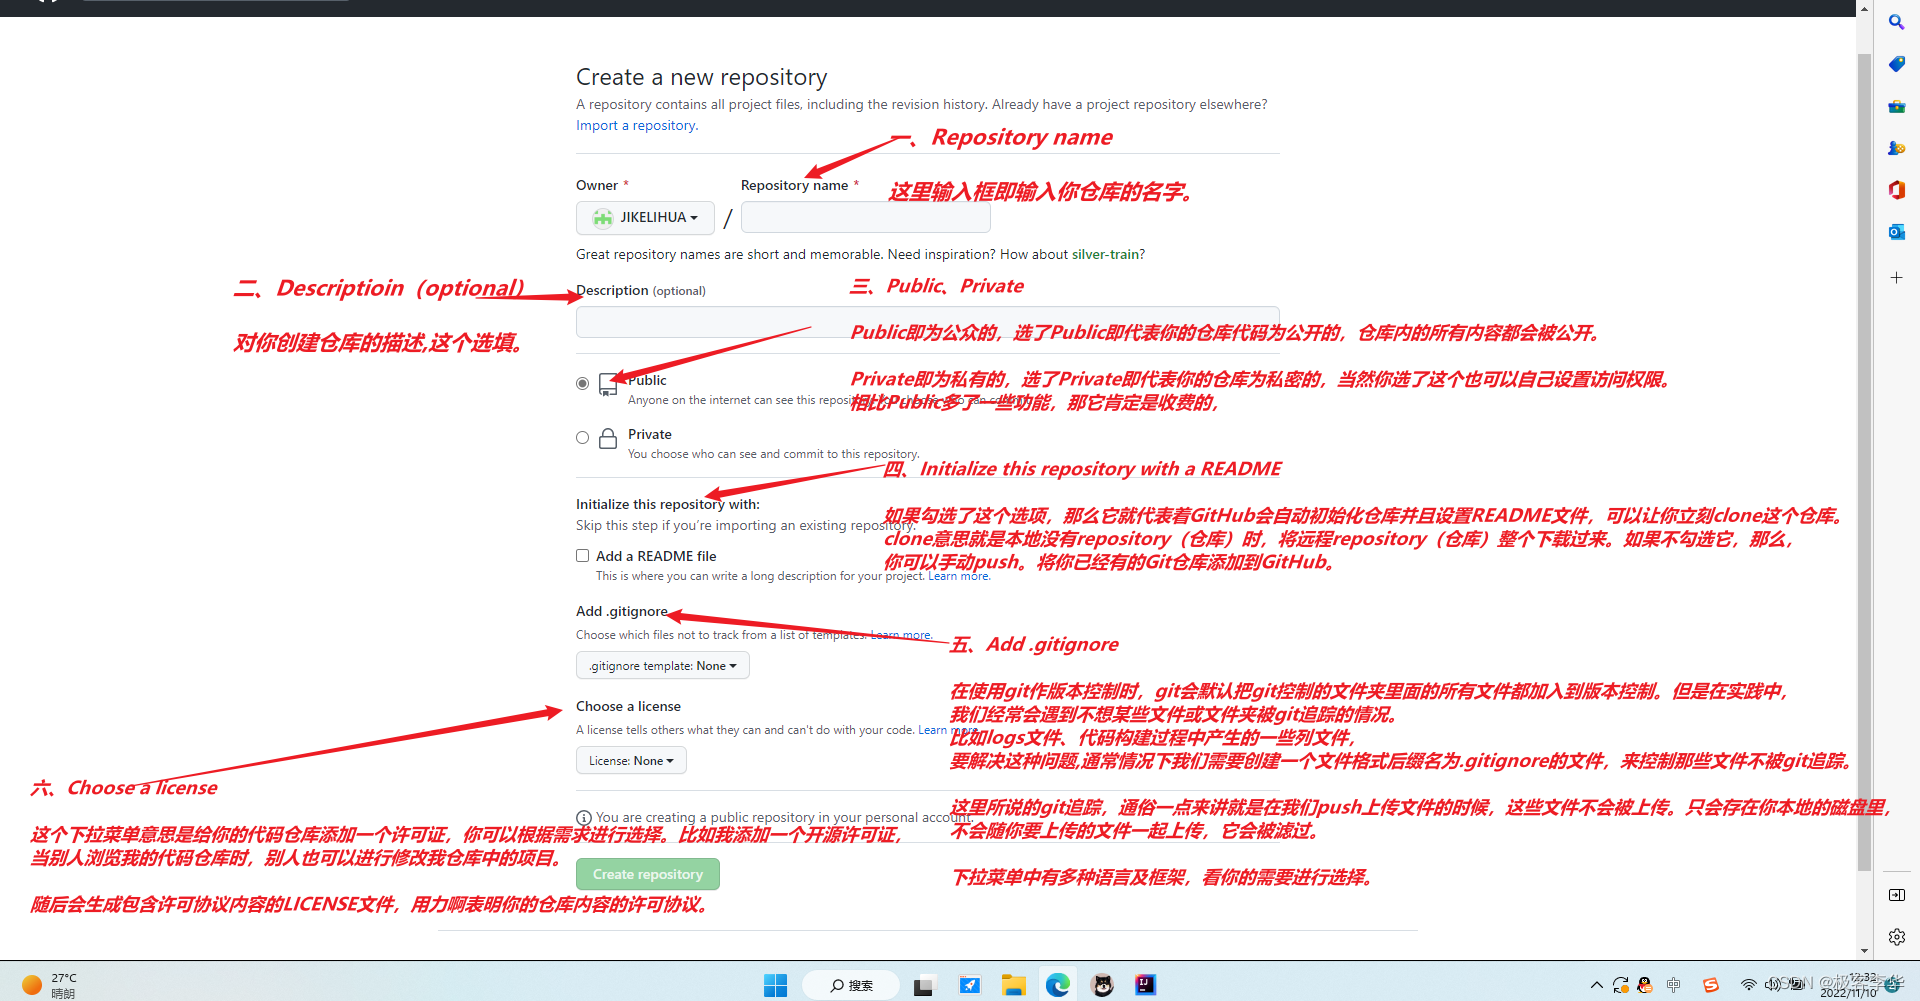Viewport: 1920px width, 1001px height.
Task: Open Edge sidebar Games icon
Action: point(1896,148)
